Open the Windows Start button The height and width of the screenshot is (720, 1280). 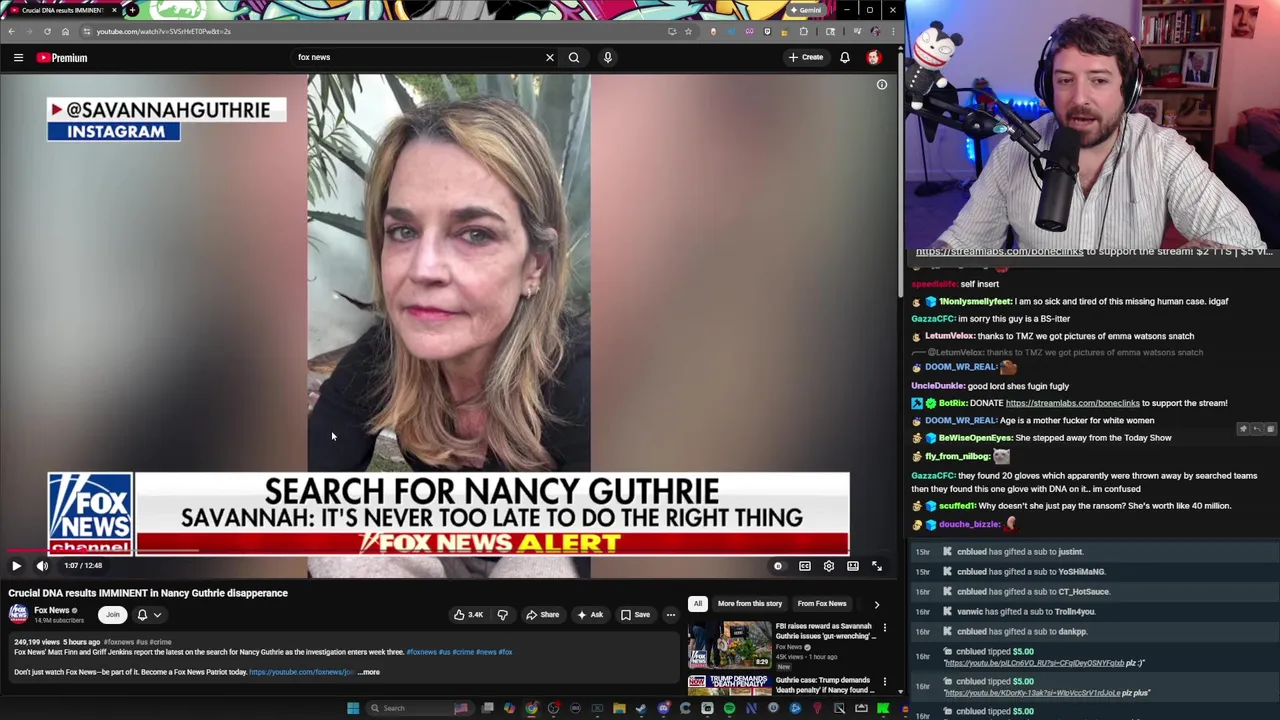pos(352,708)
